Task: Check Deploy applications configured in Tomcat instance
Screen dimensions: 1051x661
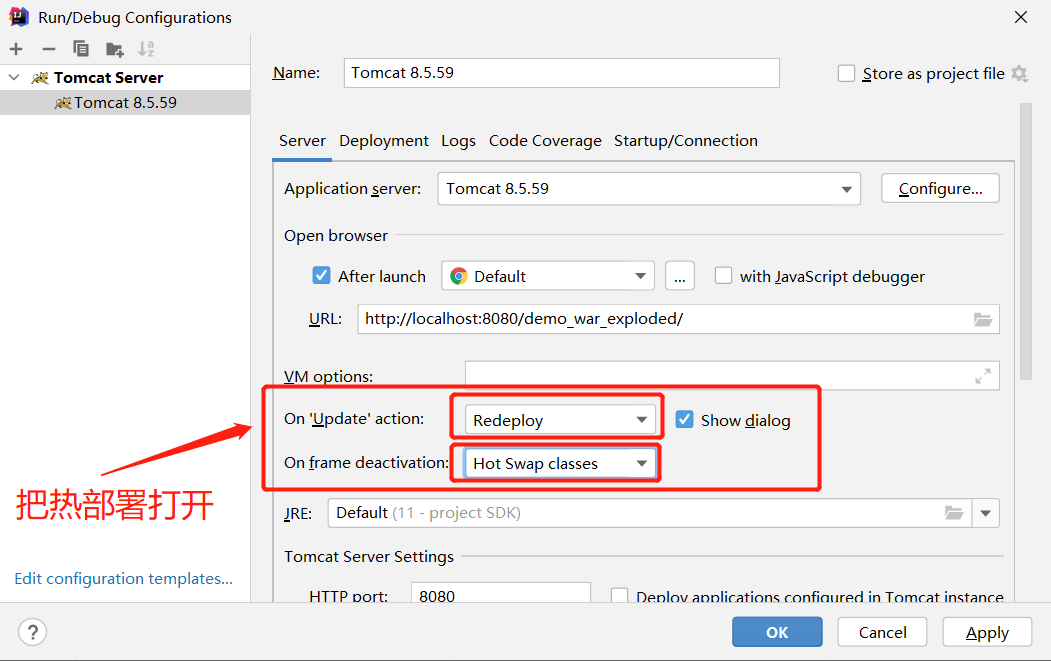Action: click(x=619, y=595)
